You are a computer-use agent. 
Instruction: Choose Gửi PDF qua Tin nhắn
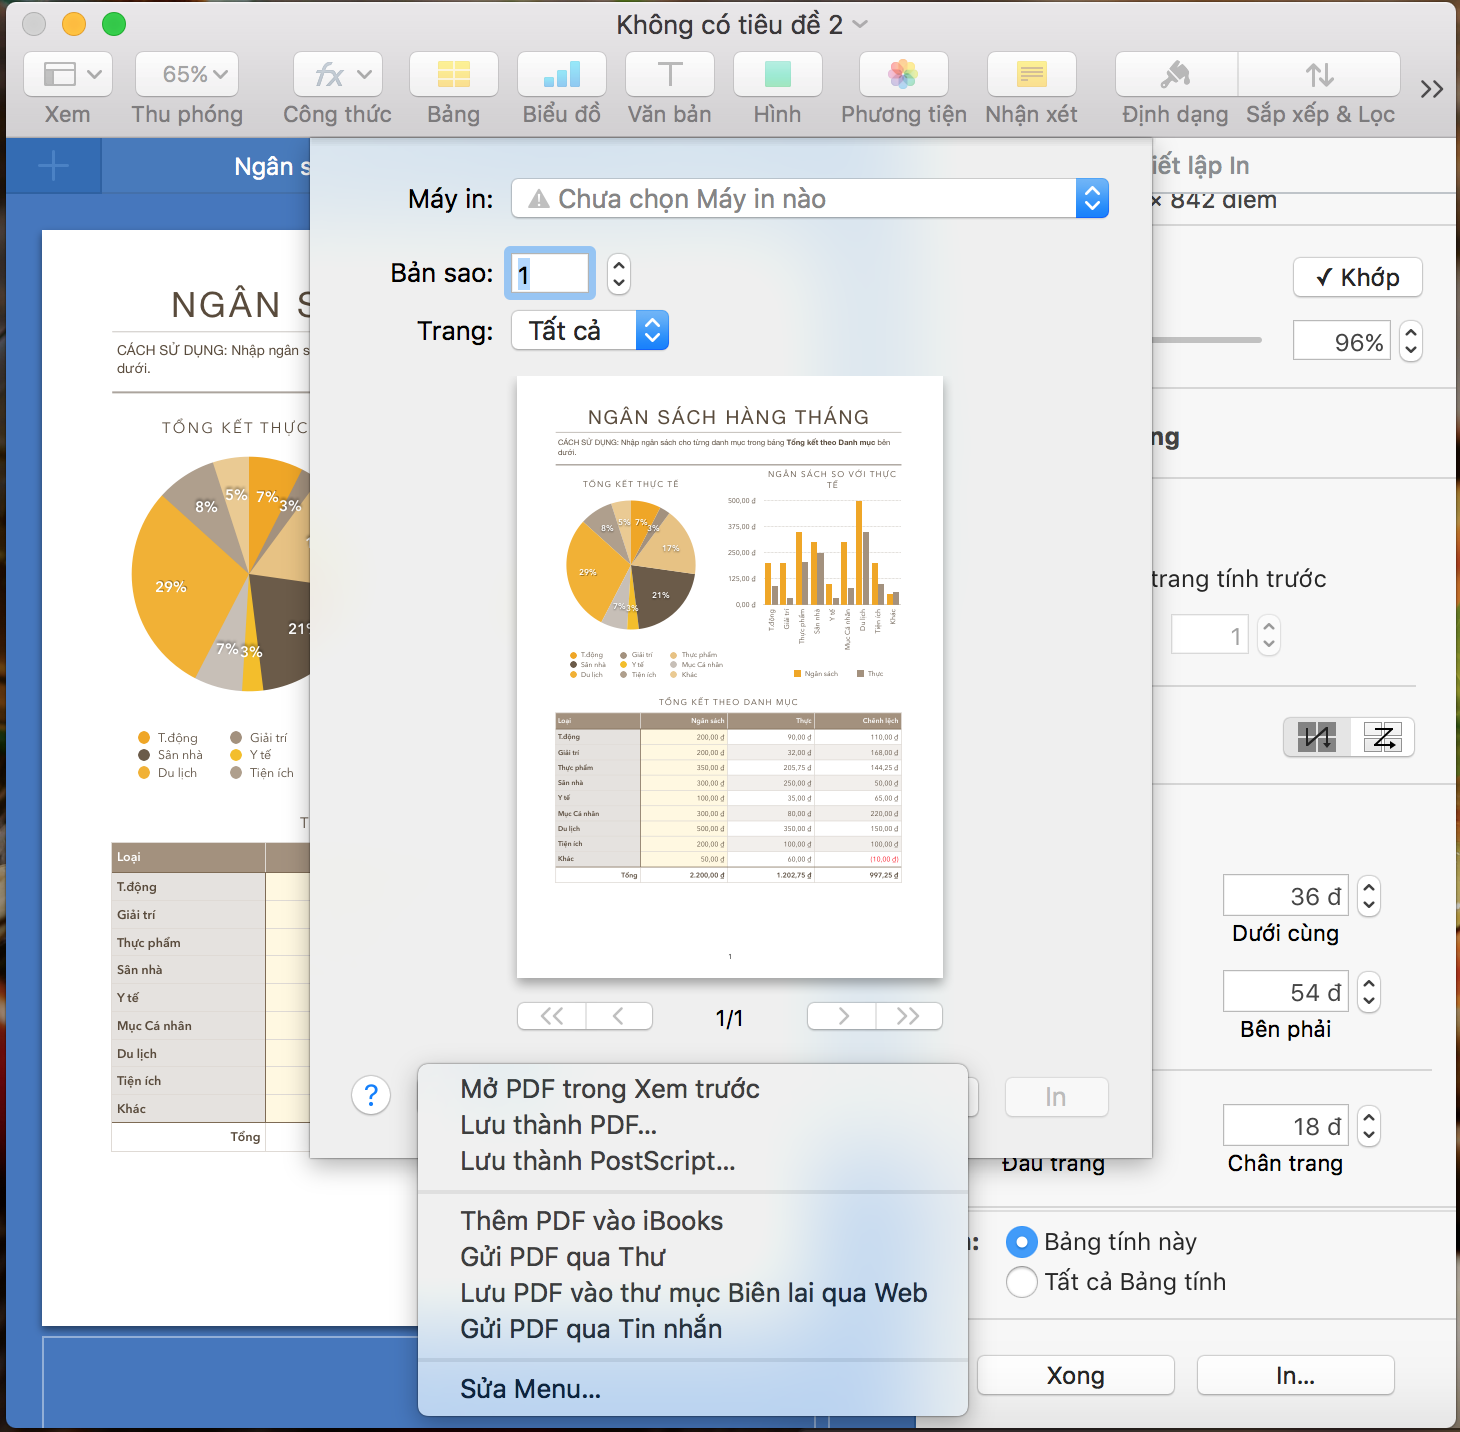(x=693, y=1329)
